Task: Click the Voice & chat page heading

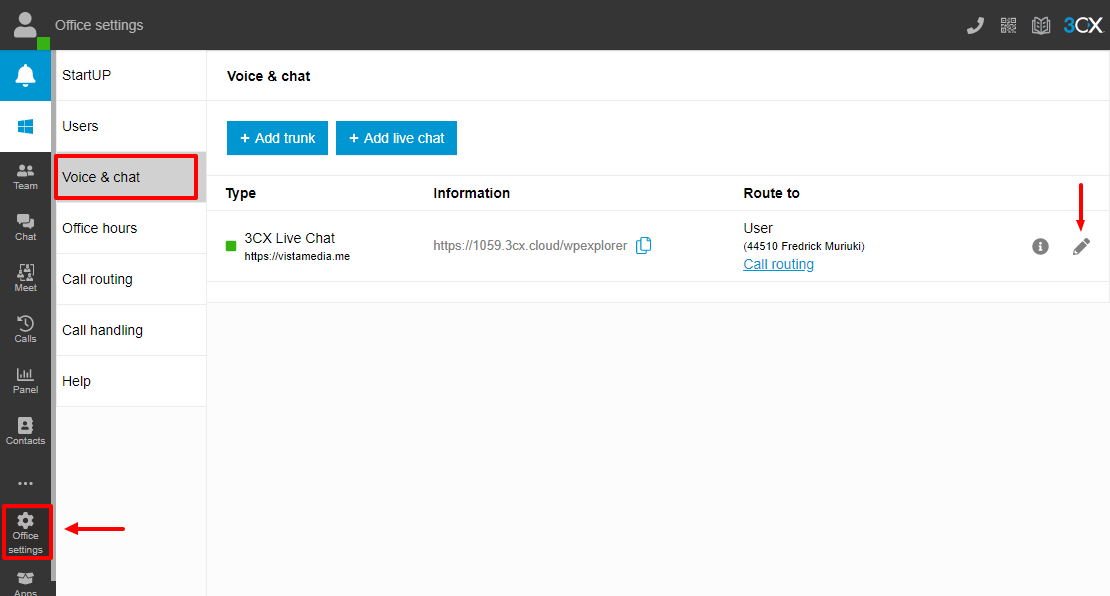Action: coord(268,76)
